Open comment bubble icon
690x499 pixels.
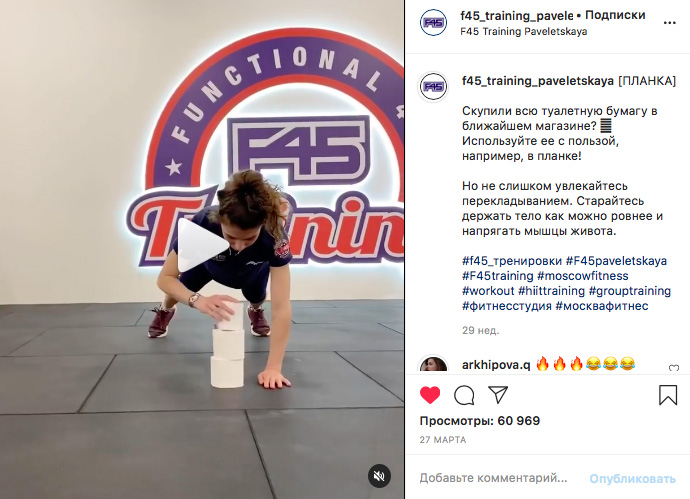[464, 395]
